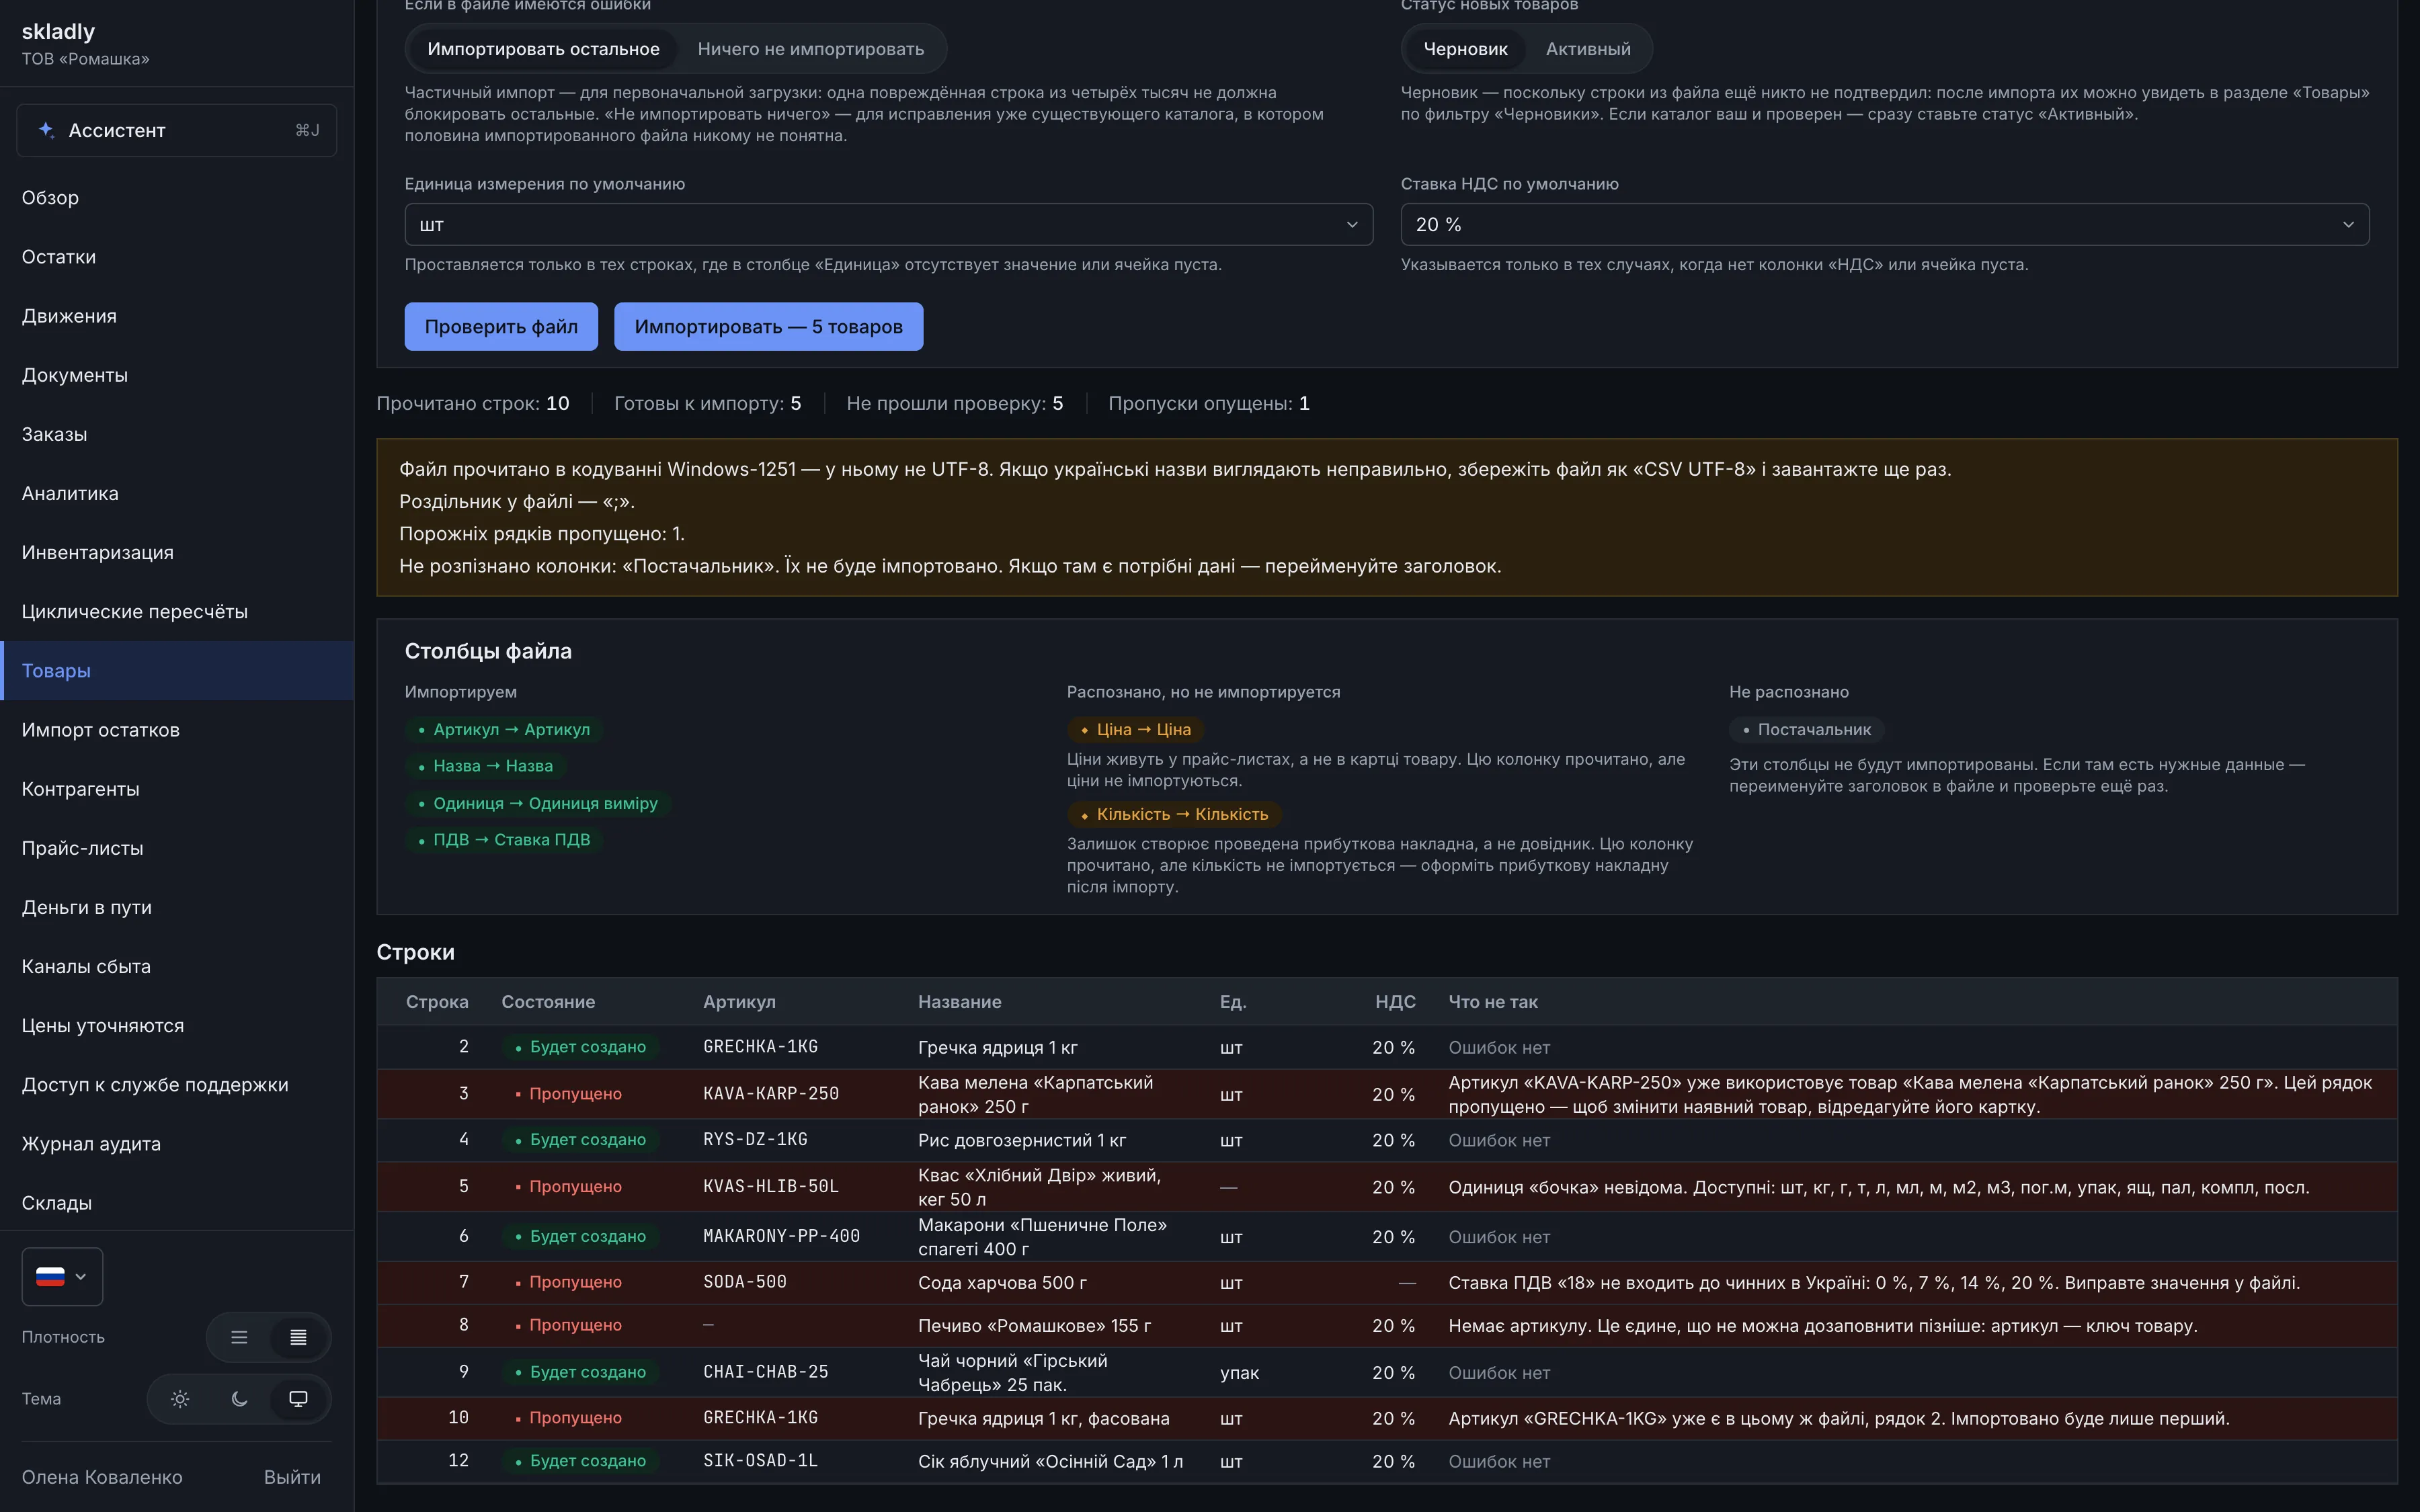Open the default unit dropdown «шт»
2420x1512 pixels.
(888, 225)
